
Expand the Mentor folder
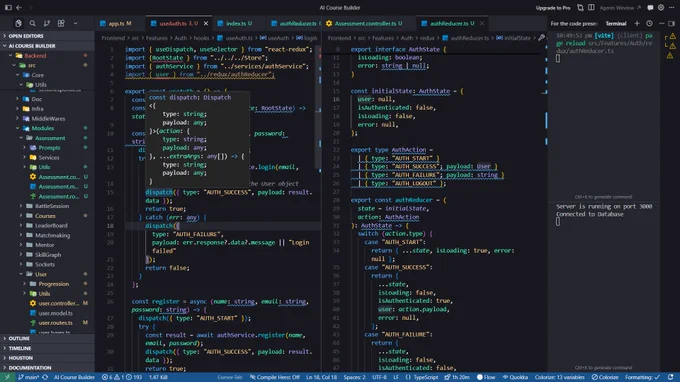point(47,245)
